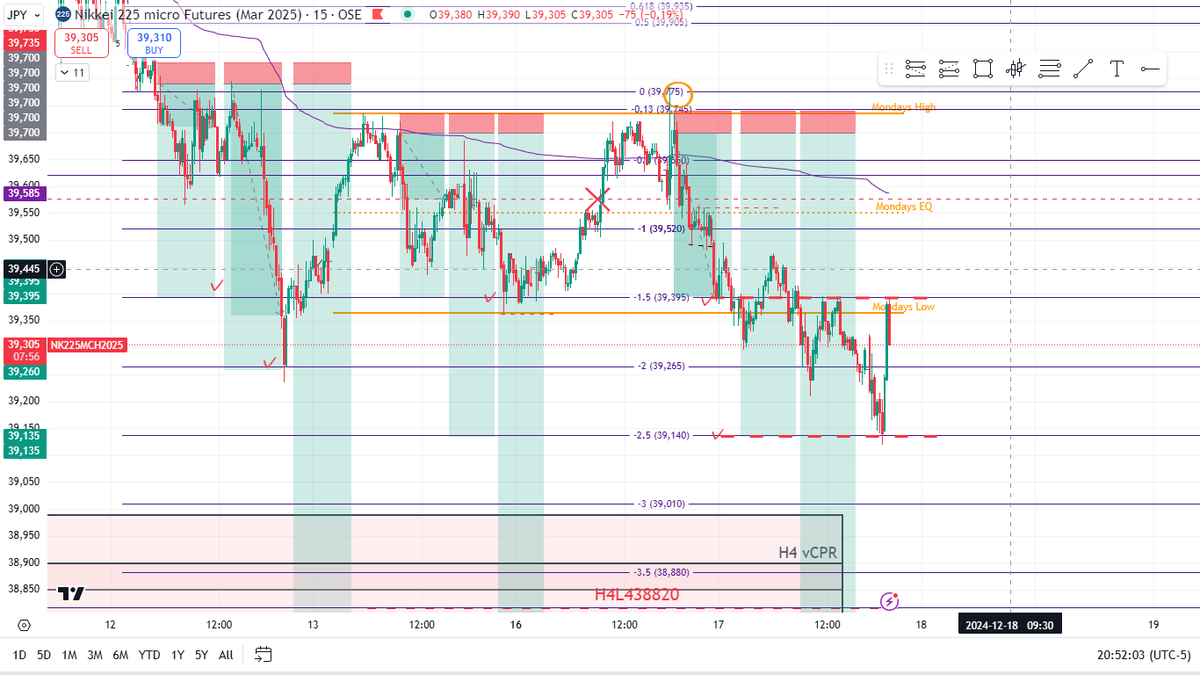Click the Nikkei 225 symbol logo
The width and height of the screenshot is (1200, 675).
tap(63, 15)
